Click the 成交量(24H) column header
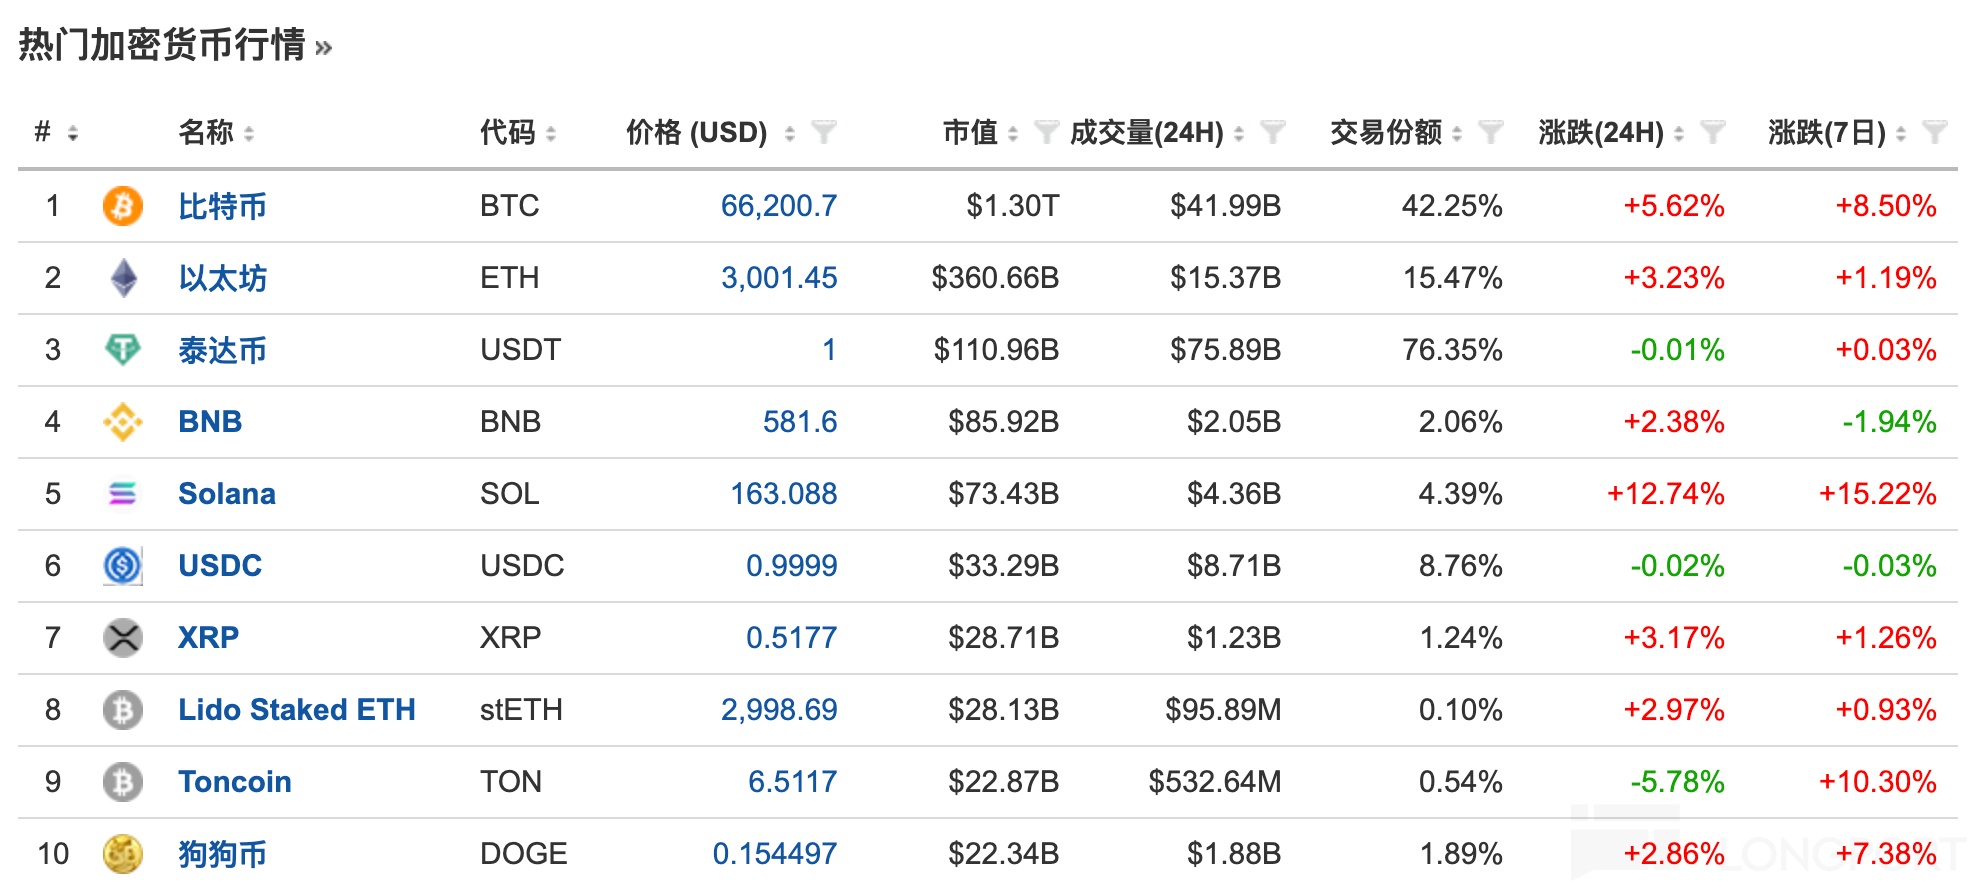1982x896 pixels. click(x=1146, y=132)
